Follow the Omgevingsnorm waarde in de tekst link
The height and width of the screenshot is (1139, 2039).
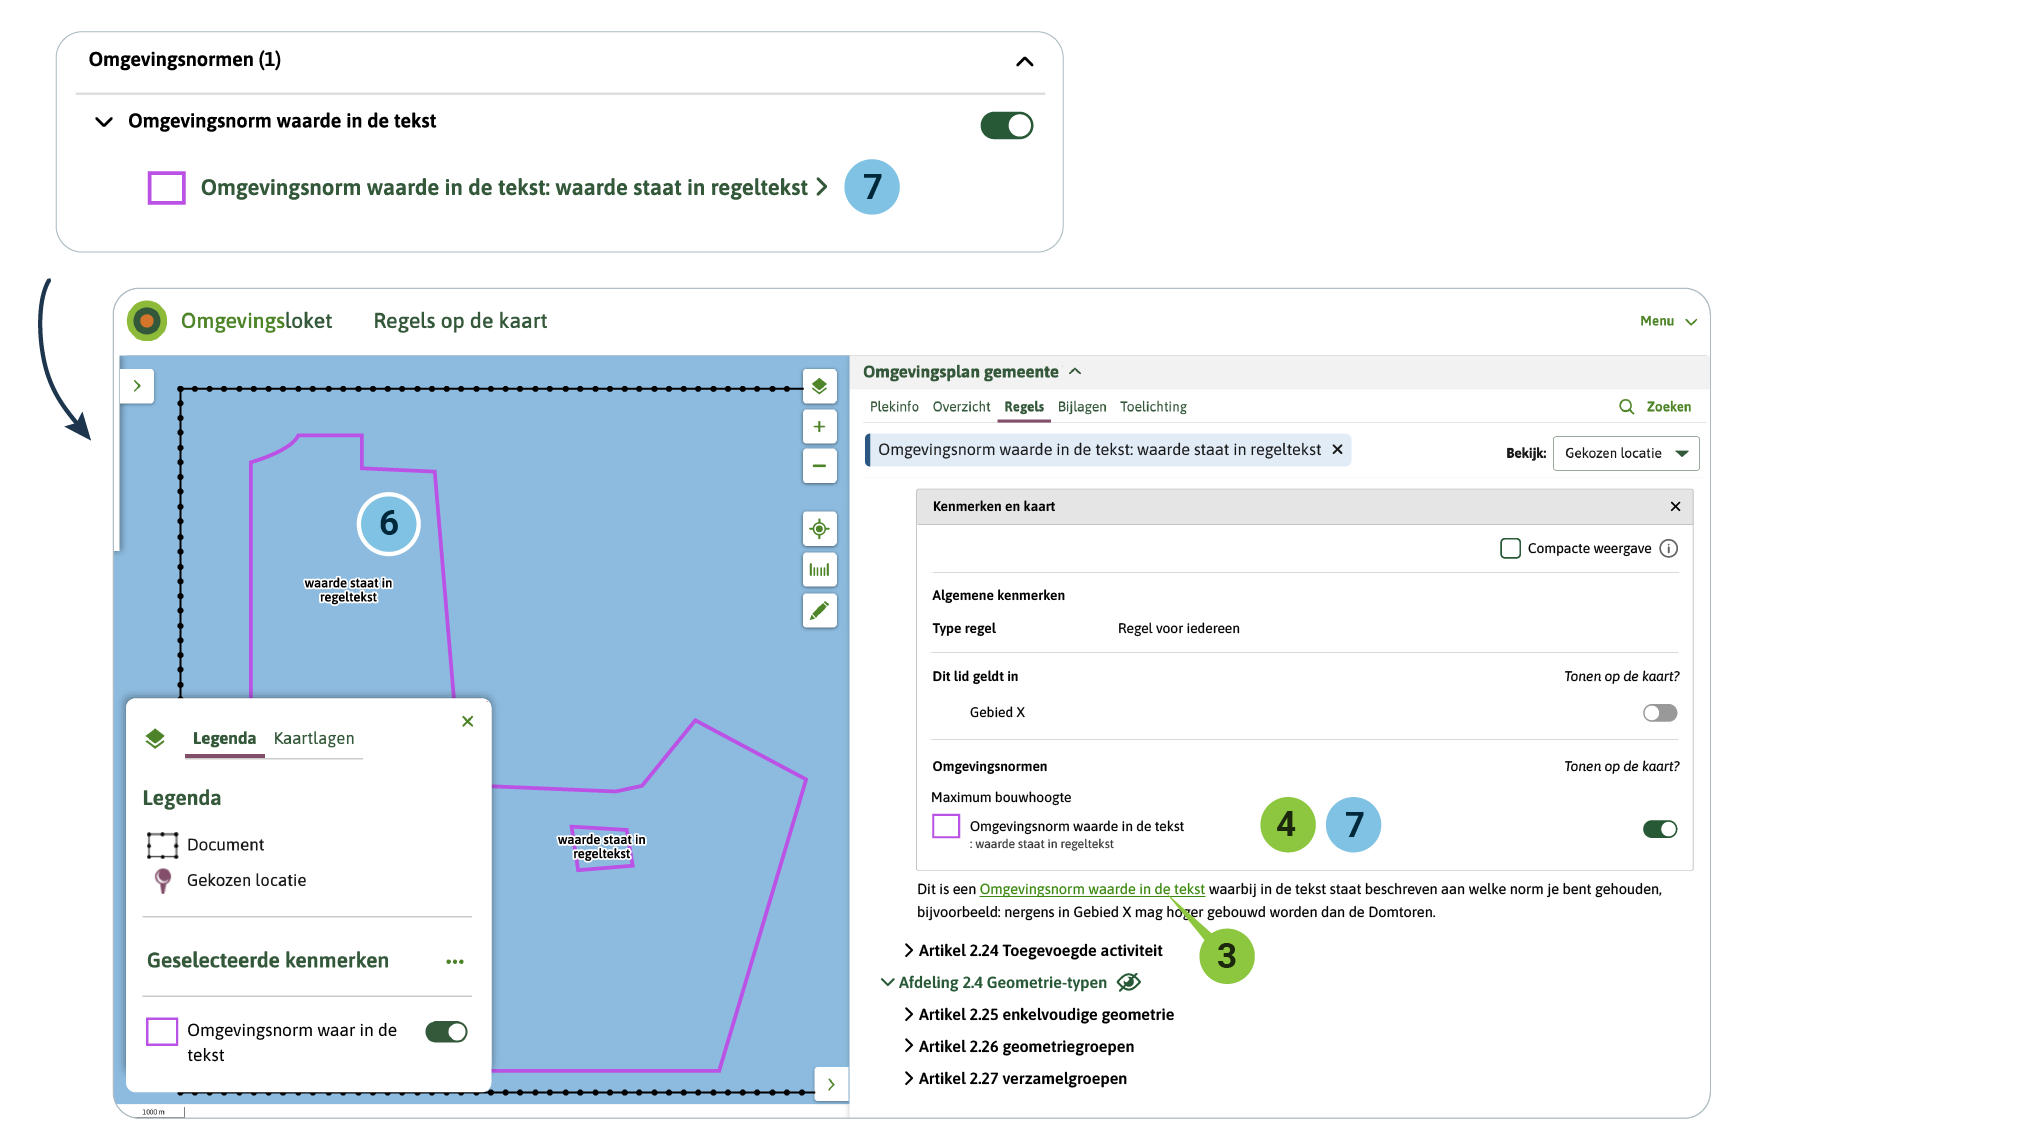[x=1092, y=889]
